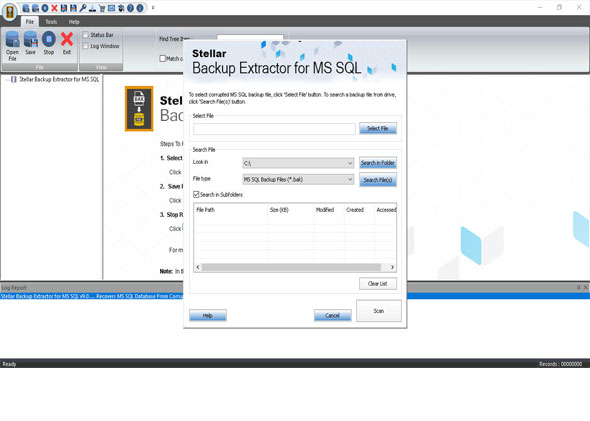The width and height of the screenshot is (590, 421).
Task: Click the question mark help icon
Action: (130, 8)
